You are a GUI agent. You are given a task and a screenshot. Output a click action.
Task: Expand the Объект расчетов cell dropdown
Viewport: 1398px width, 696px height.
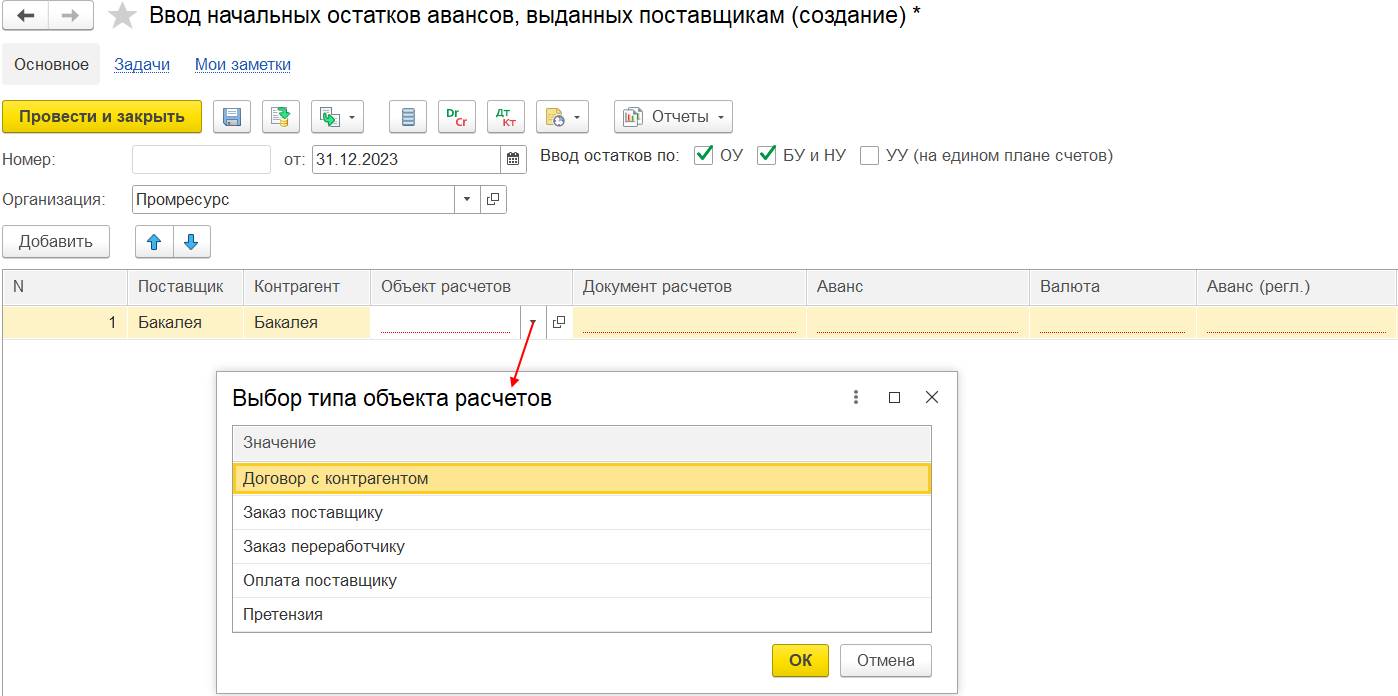pos(533,323)
